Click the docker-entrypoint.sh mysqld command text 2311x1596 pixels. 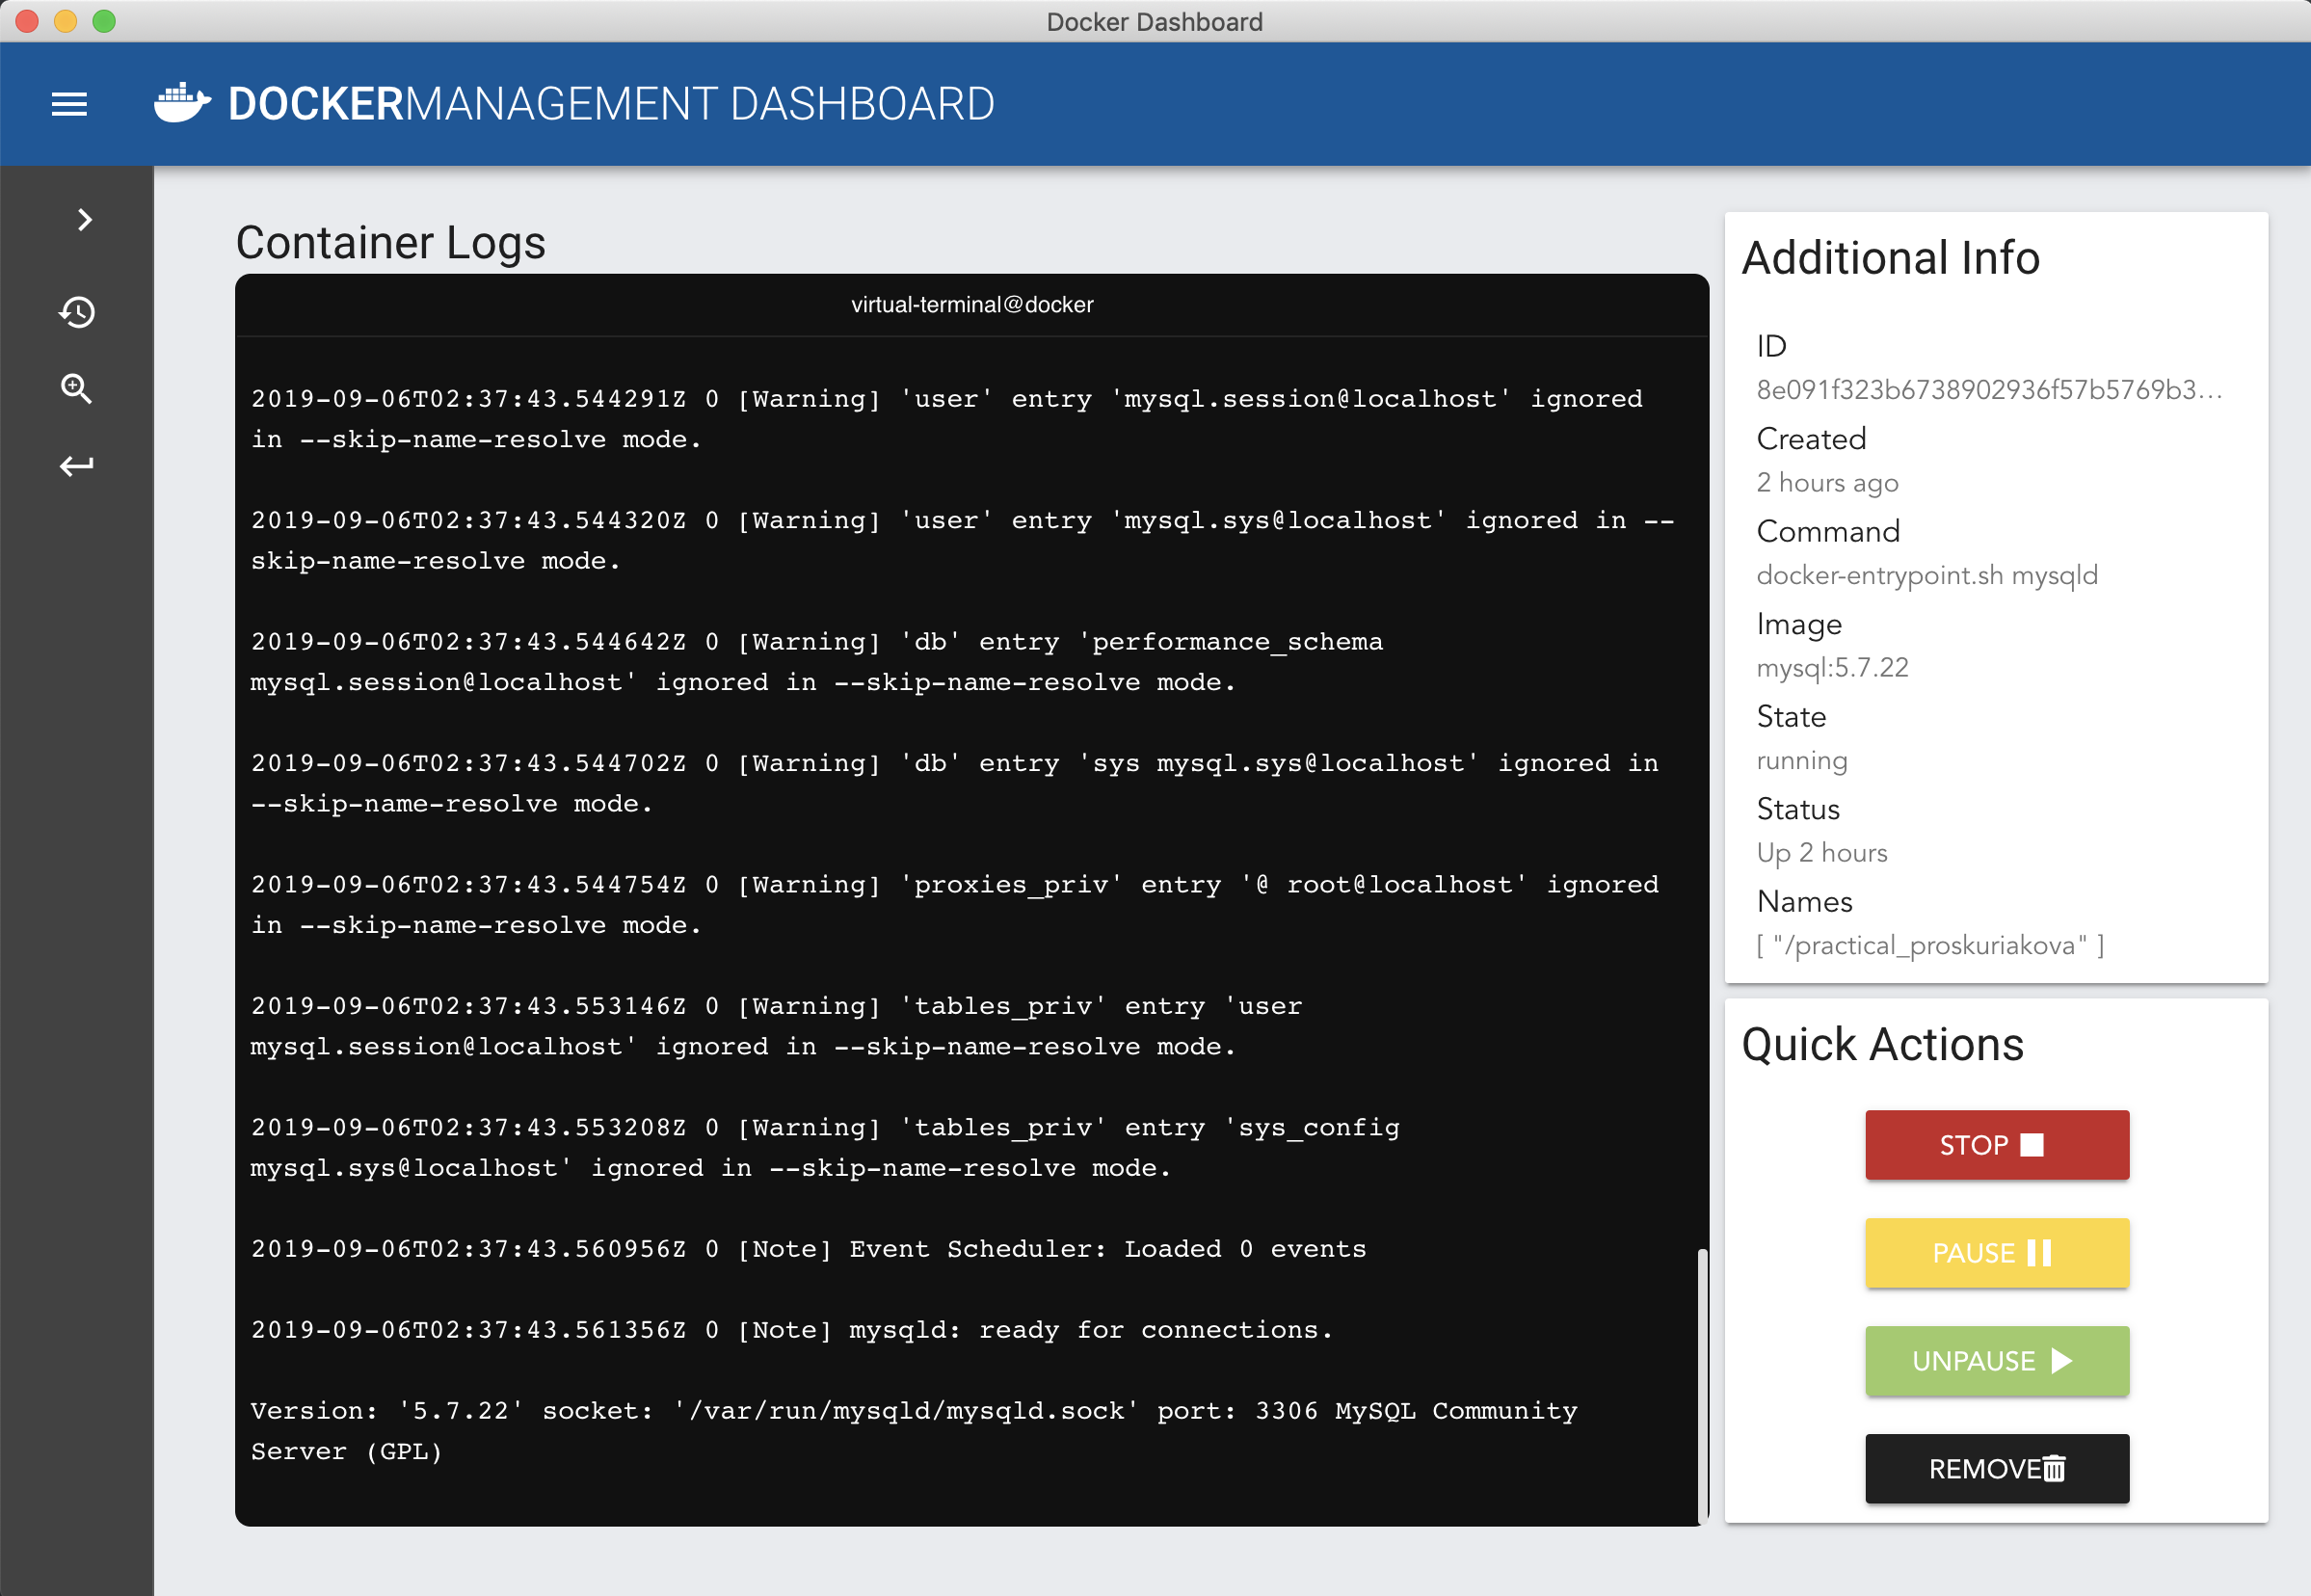point(1926,576)
